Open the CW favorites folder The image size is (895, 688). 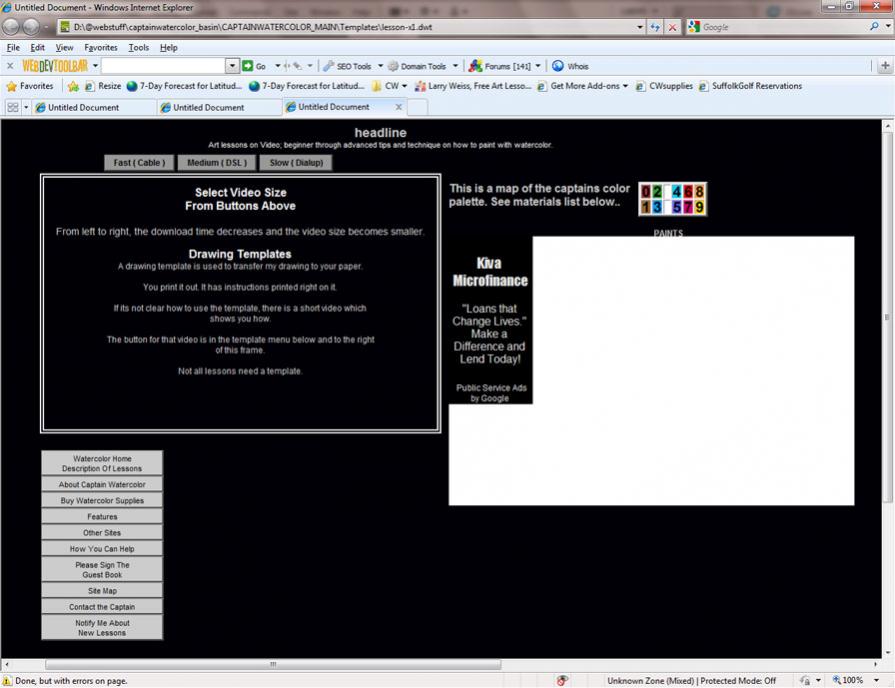click(x=389, y=86)
